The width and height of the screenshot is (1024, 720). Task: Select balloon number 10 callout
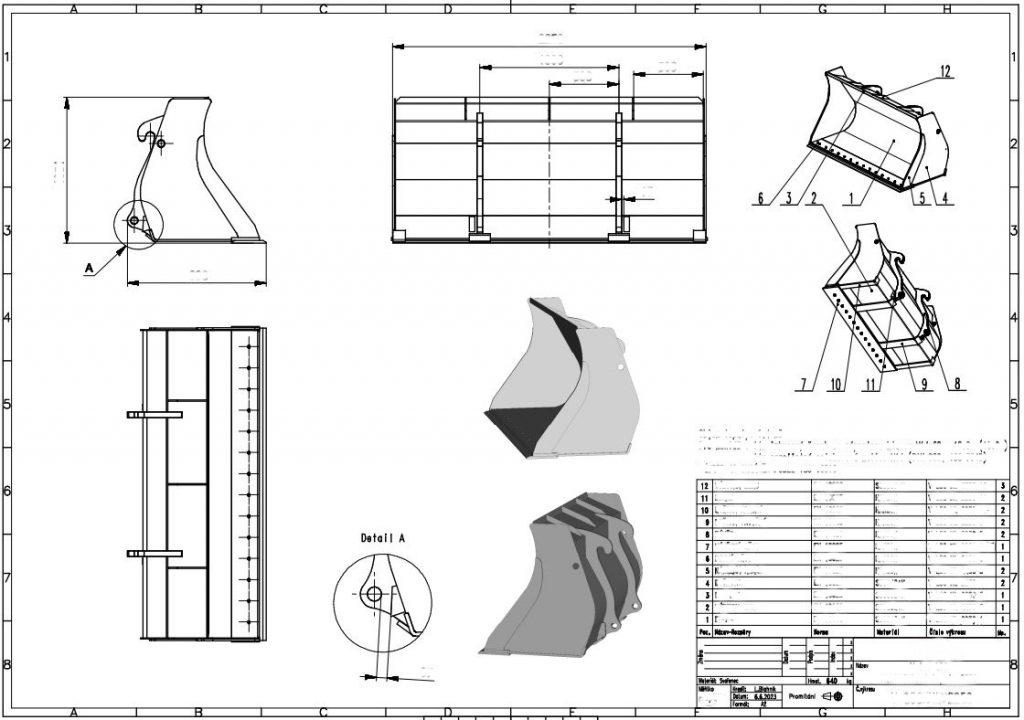click(835, 384)
